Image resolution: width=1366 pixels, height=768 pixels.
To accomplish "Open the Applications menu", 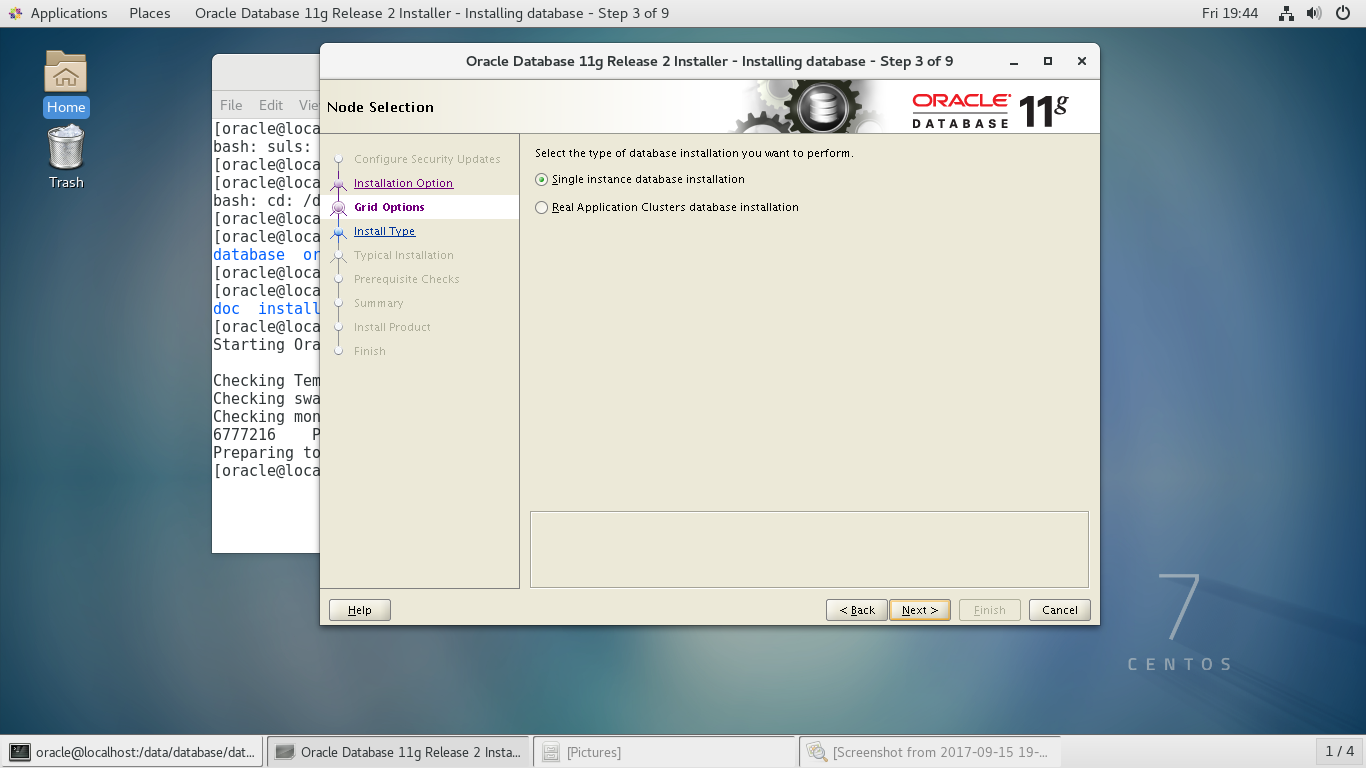I will click(58, 13).
